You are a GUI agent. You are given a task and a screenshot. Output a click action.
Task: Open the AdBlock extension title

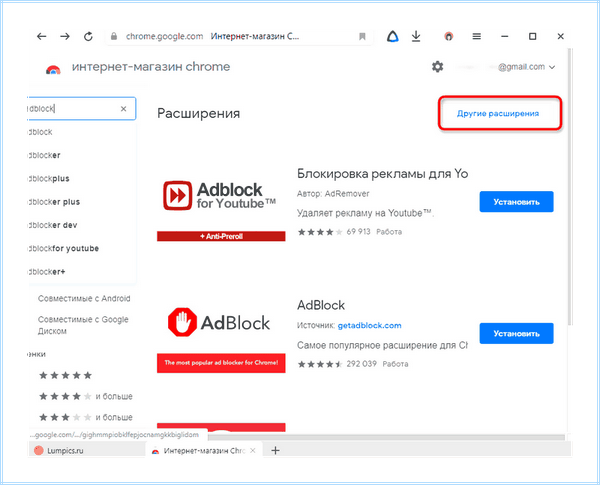[321, 305]
